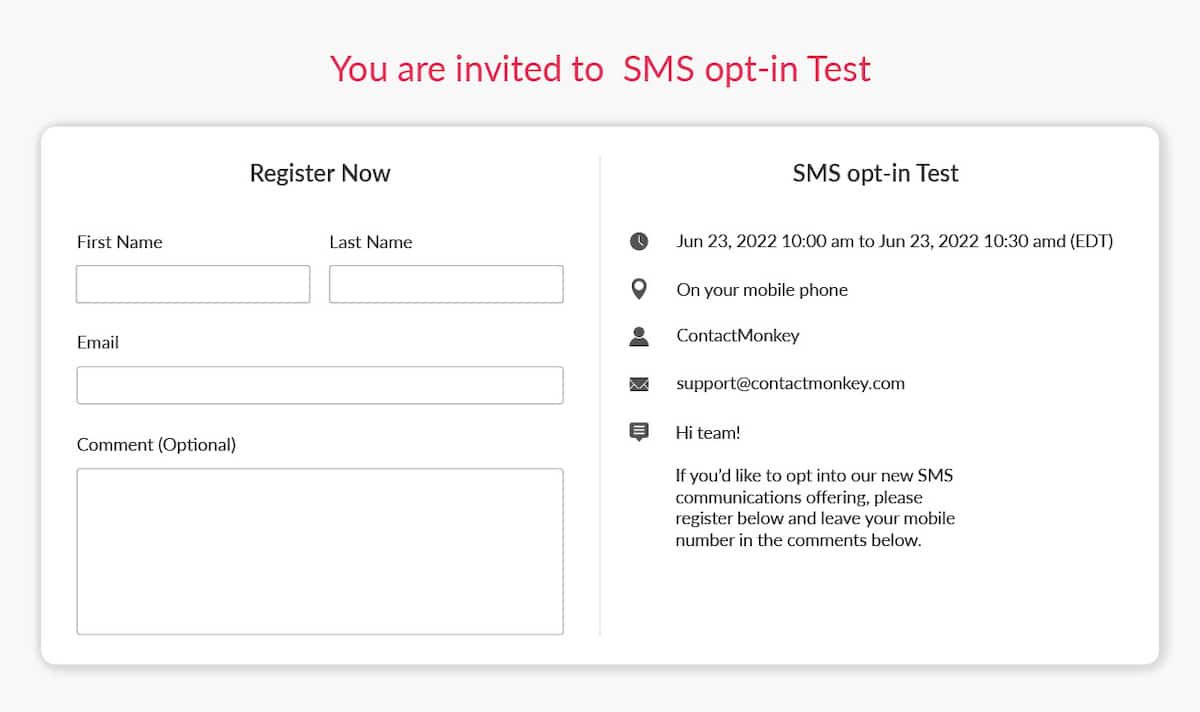Focus the First Name input field
The image size is (1200, 712).
point(193,284)
